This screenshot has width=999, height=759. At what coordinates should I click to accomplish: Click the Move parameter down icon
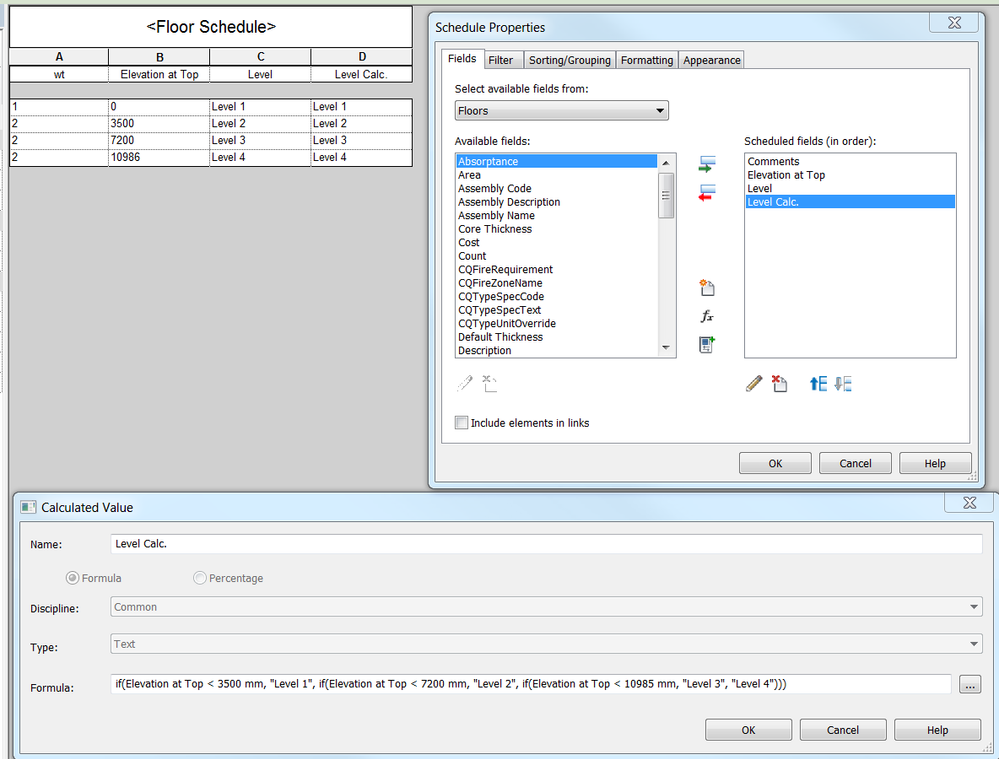click(x=843, y=384)
